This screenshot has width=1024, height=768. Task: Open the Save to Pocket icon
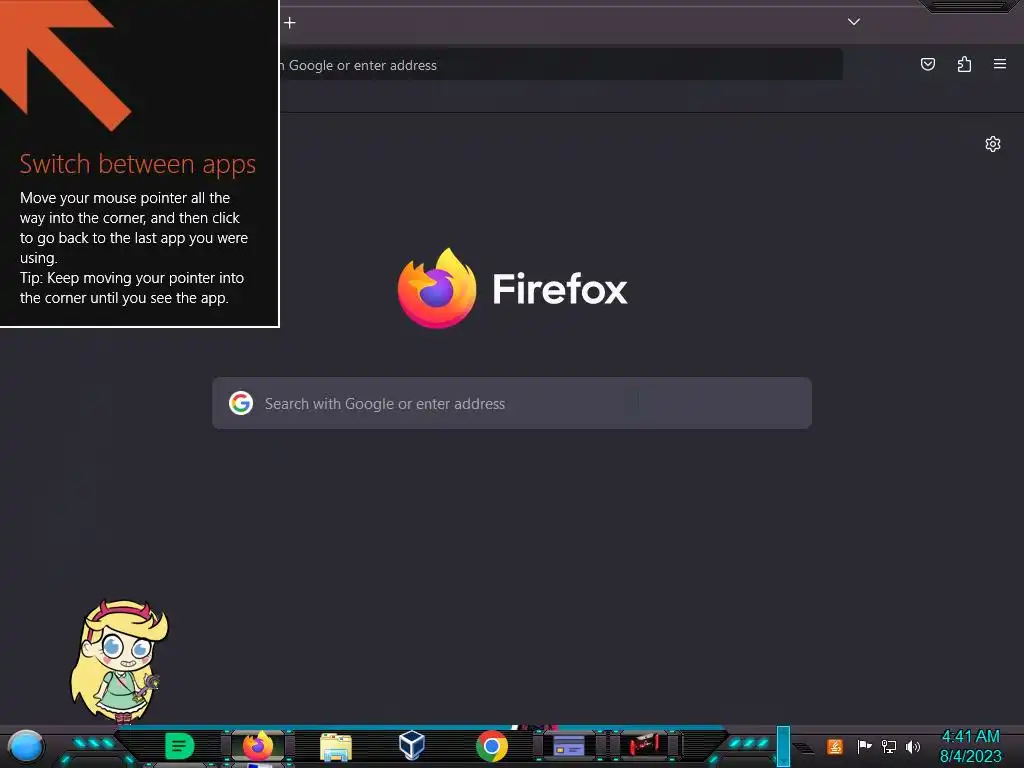[927, 64]
